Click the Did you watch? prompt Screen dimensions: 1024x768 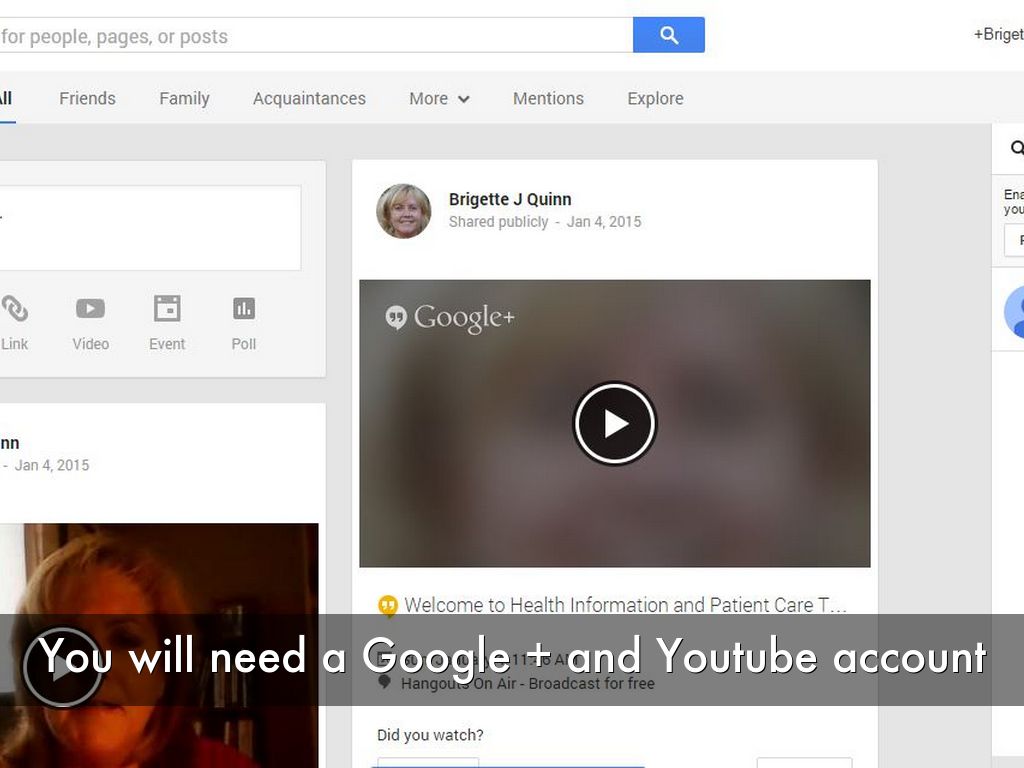click(x=430, y=735)
